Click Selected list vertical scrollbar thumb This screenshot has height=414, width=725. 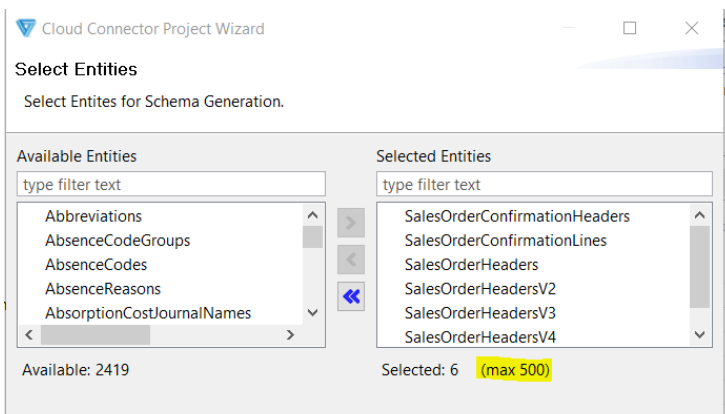(700, 267)
